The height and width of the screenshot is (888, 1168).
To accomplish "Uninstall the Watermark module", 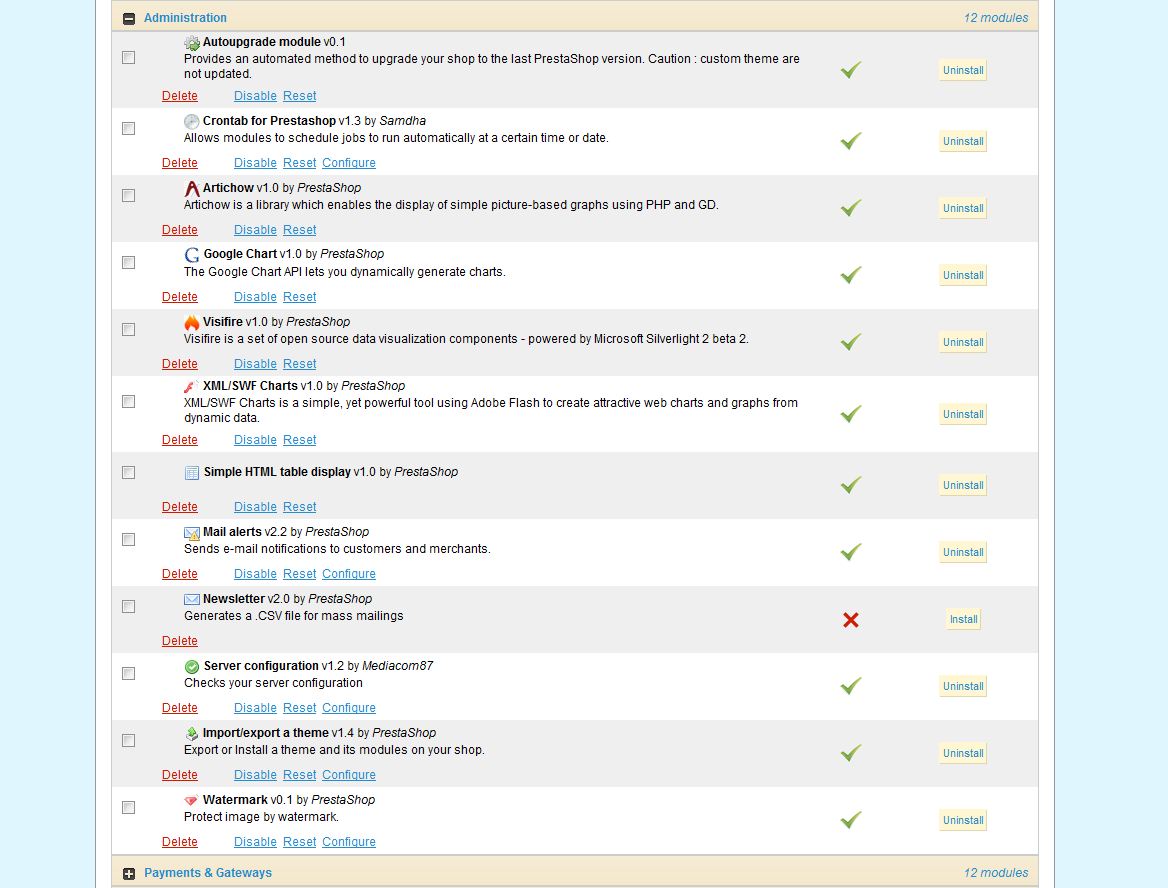I will pyautogui.click(x=963, y=820).
